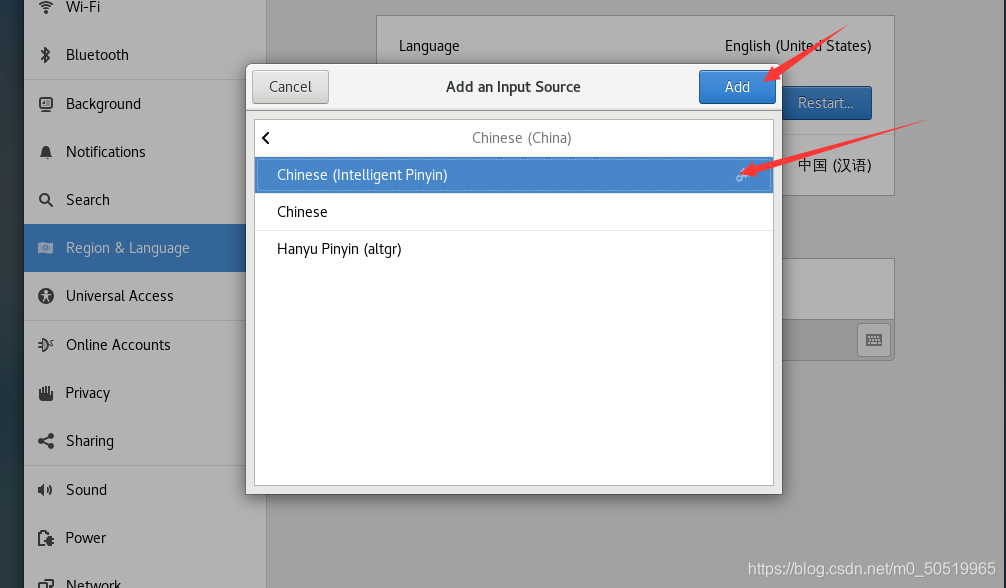Click the keyboard layout preview icon

pyautogui.click(x=874, y=340)
